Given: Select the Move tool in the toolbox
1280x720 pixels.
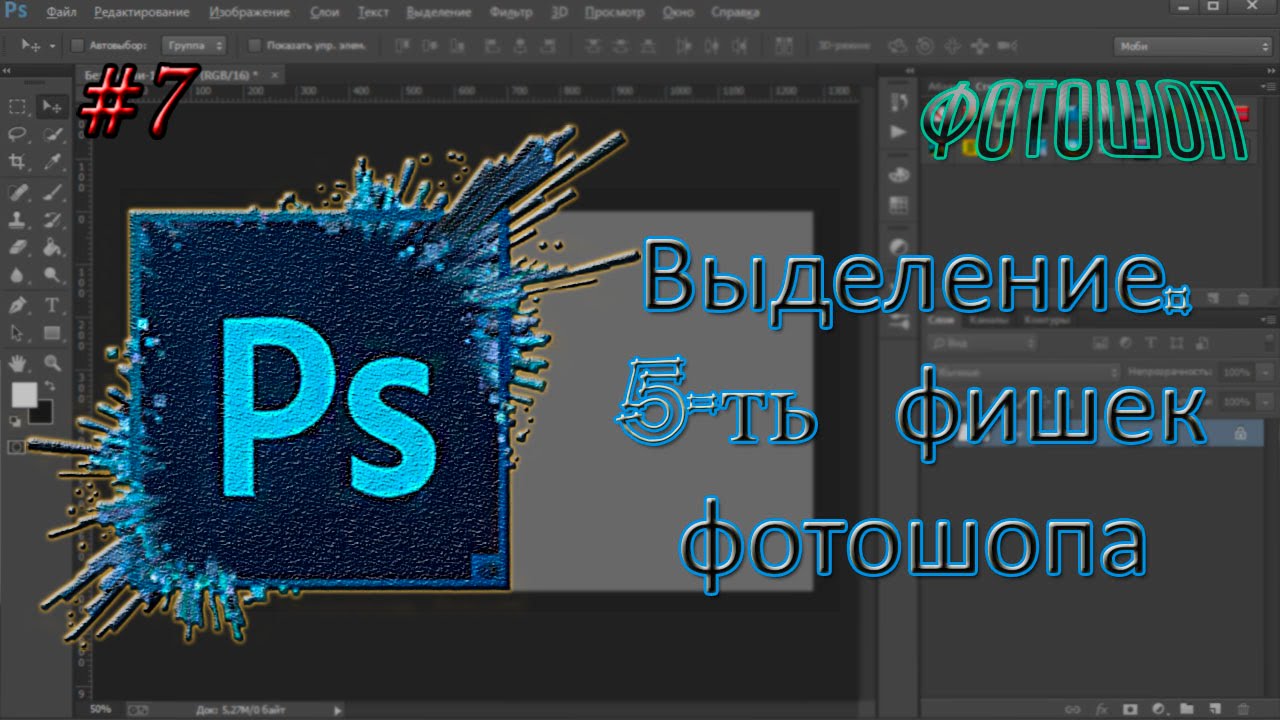Looking at the screenshot, I should pos(51,106).
